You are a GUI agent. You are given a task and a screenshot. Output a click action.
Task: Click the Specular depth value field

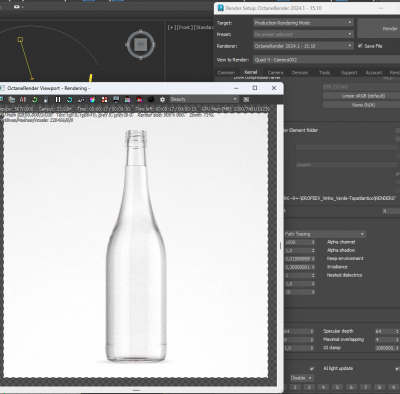386,331
